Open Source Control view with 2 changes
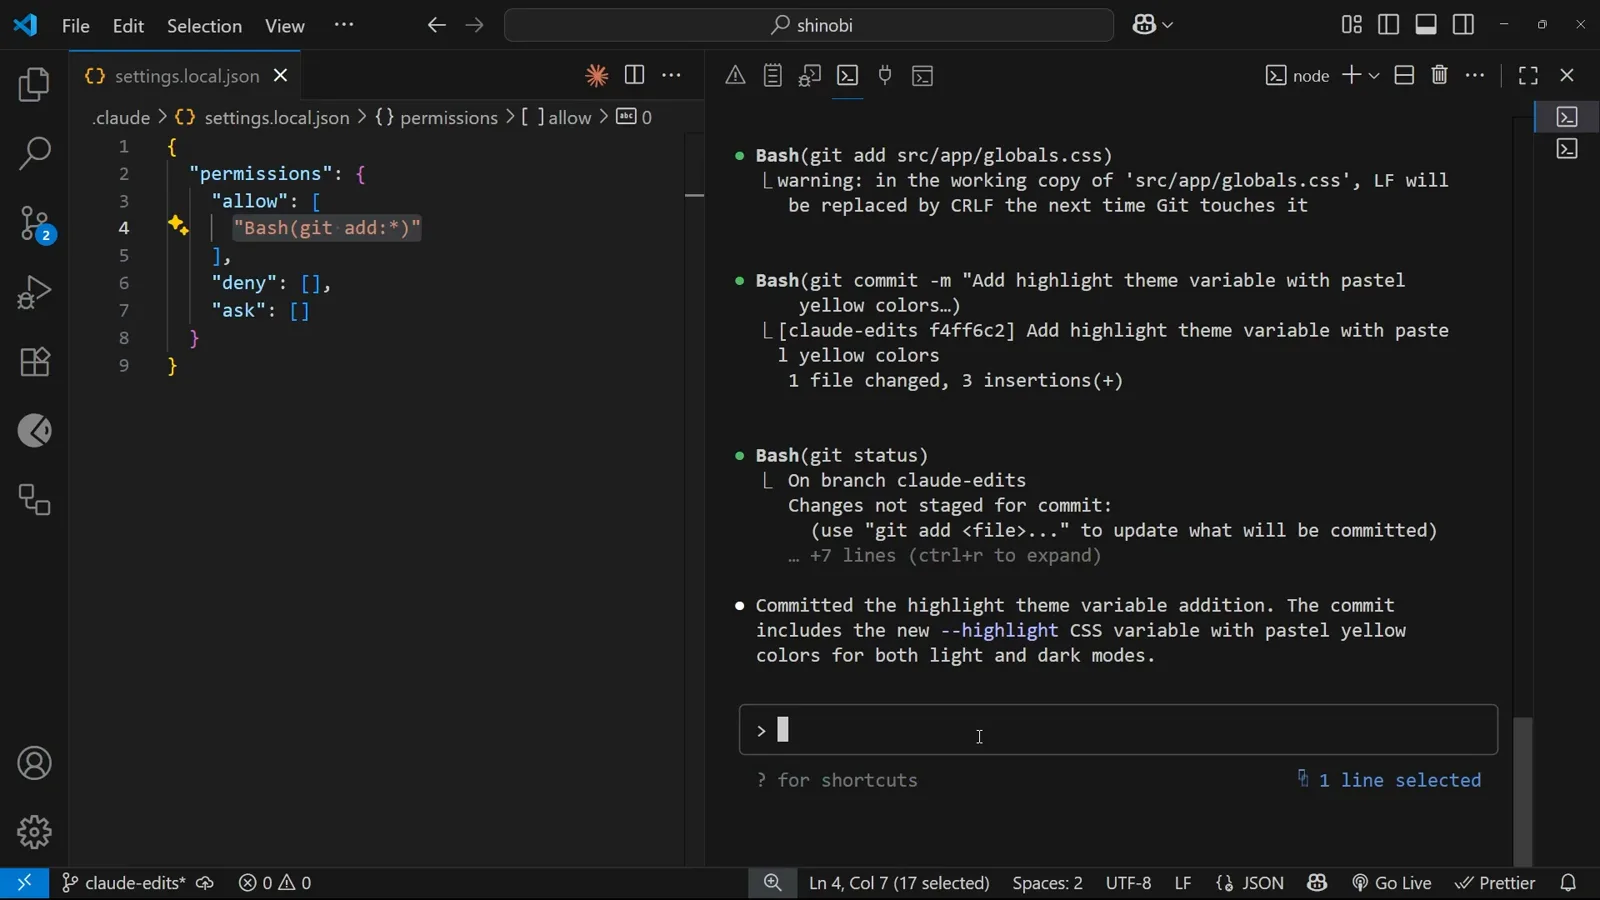This screenshot has height=900, width=1600. 34,224
